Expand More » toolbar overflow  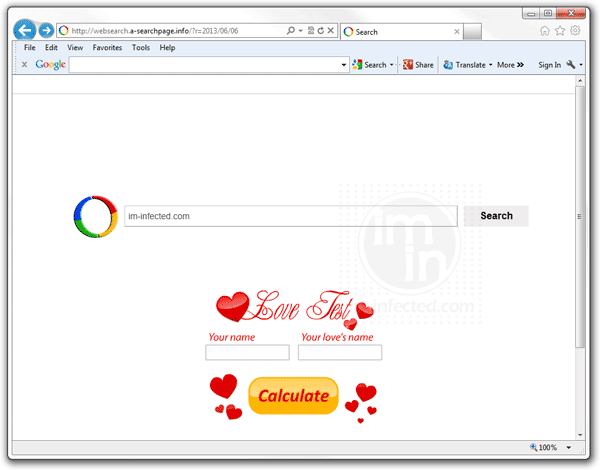[510, 65]
